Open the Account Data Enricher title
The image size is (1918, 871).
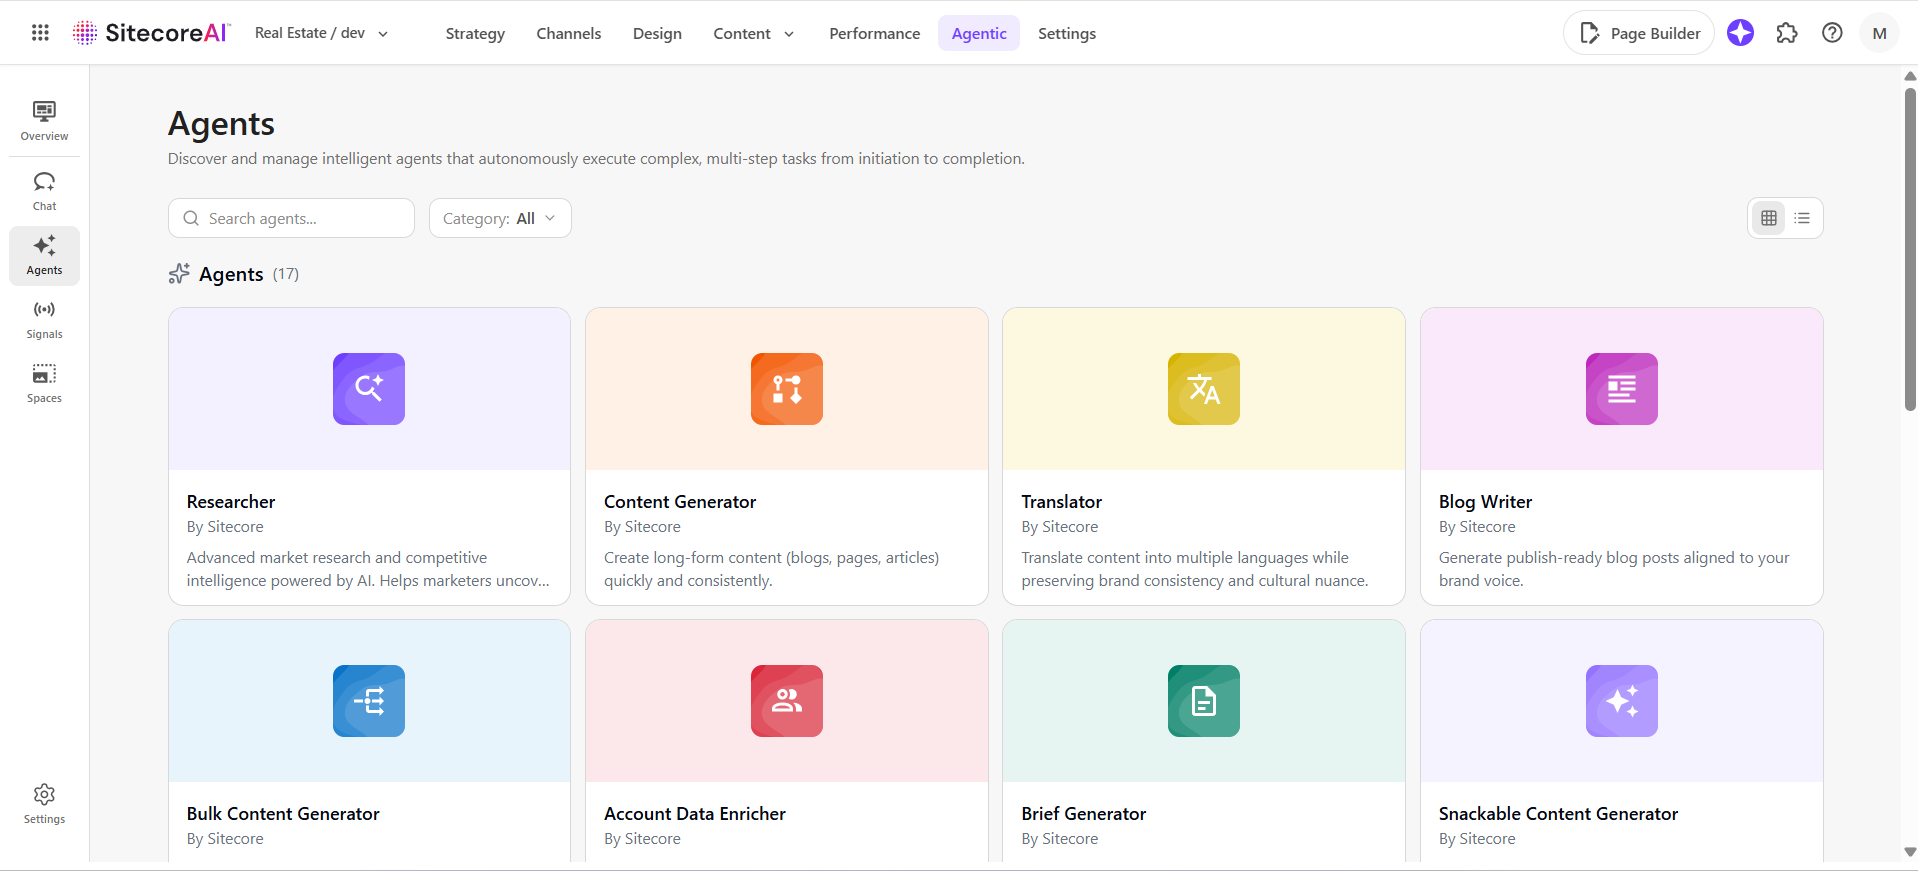[695, 814]
